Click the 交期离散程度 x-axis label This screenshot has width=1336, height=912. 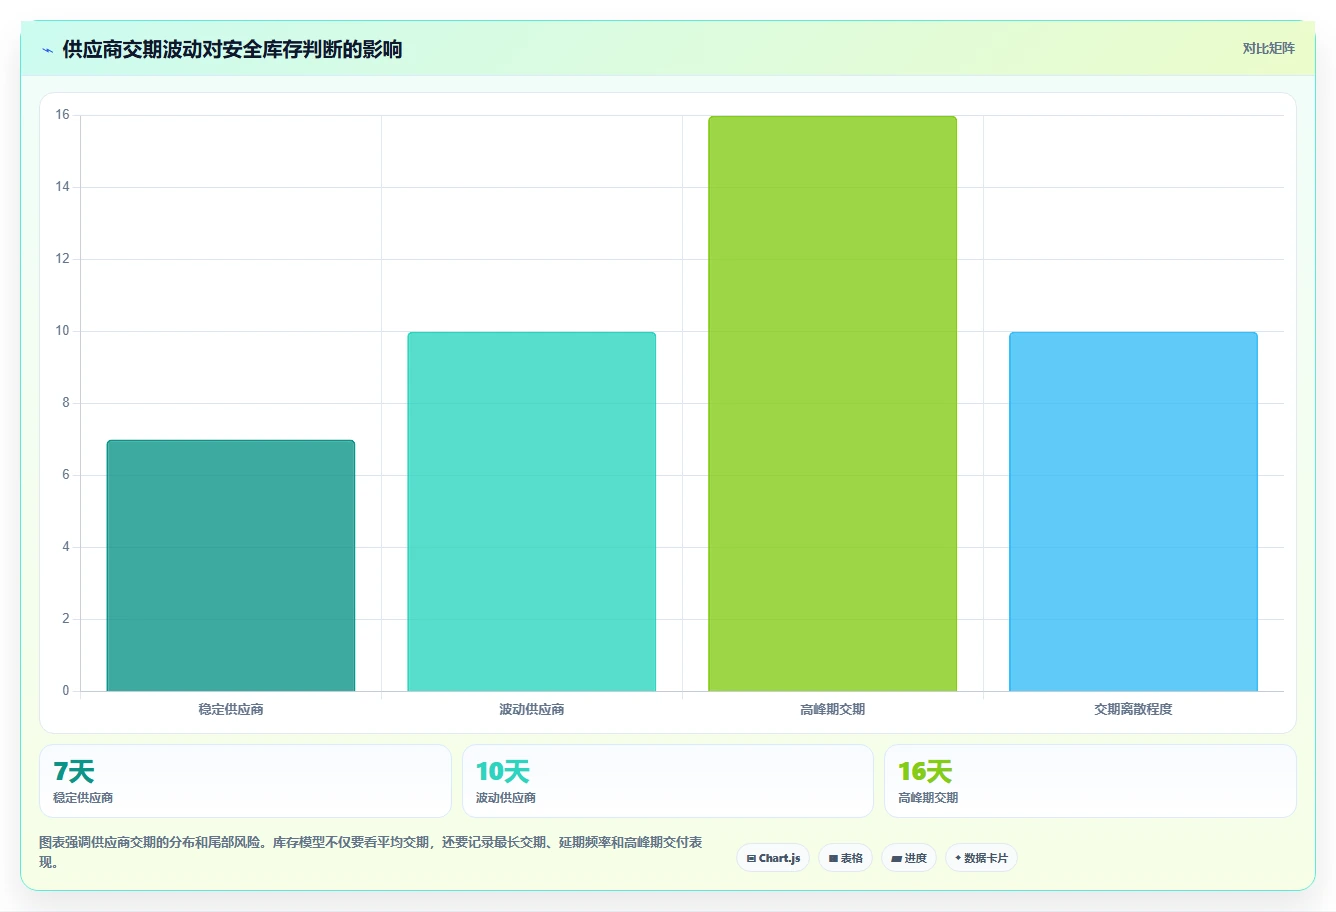coord(1133,709)
